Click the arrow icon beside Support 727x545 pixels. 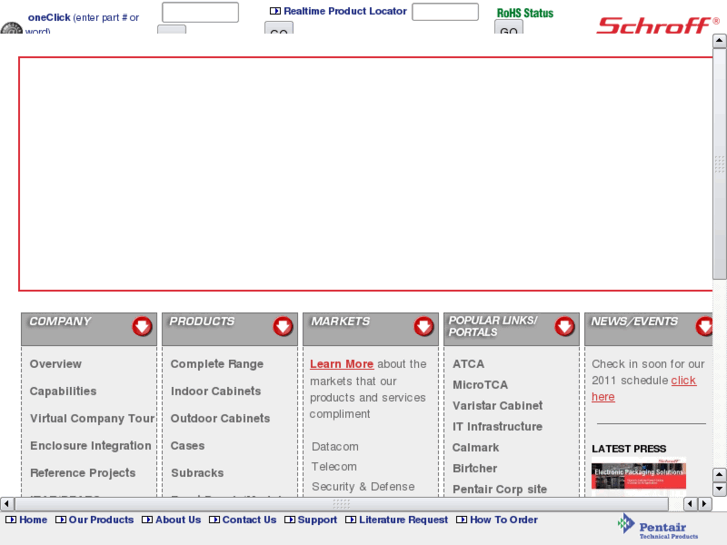click(289, 519)
